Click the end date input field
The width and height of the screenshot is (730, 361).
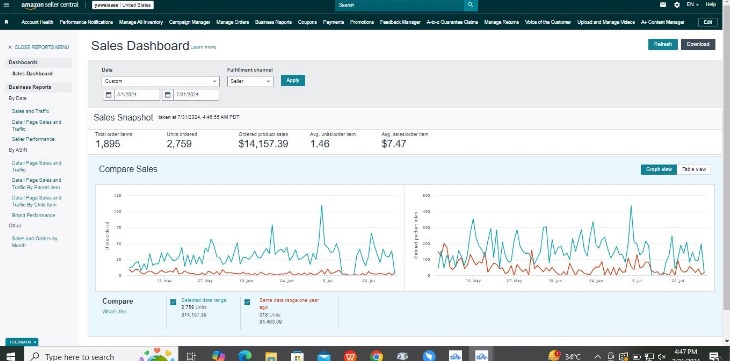coord(196,95)
